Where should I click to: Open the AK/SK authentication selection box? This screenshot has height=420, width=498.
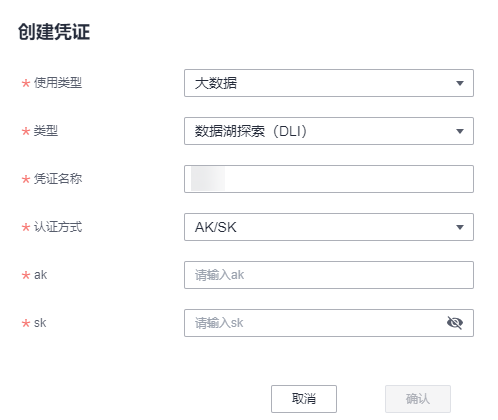(329, 227)
